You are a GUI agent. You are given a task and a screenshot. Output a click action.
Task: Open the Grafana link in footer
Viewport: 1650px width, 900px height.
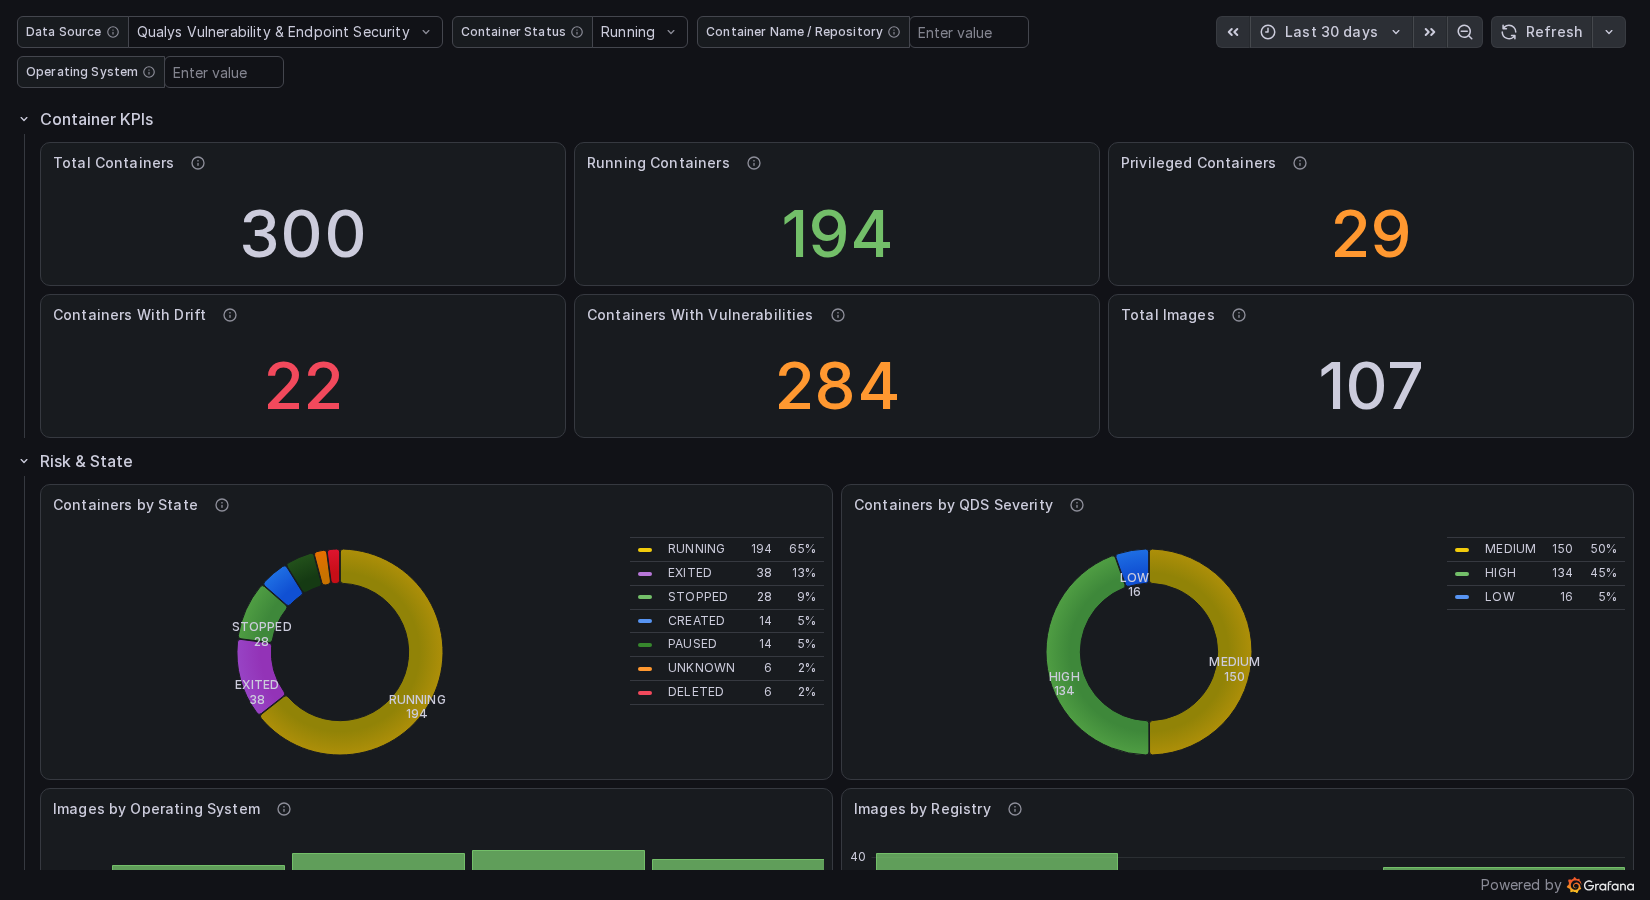point(1601,885)
